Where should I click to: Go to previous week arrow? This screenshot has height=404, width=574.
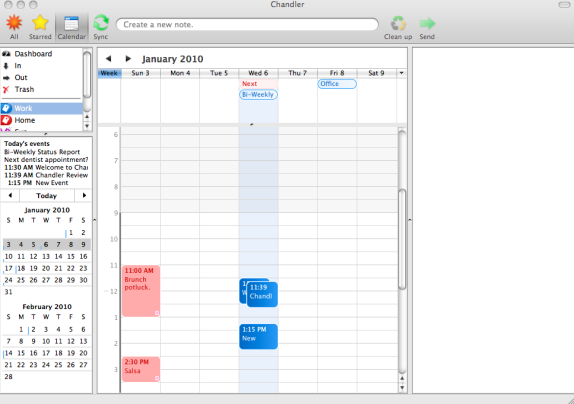[x=108, y=59]
